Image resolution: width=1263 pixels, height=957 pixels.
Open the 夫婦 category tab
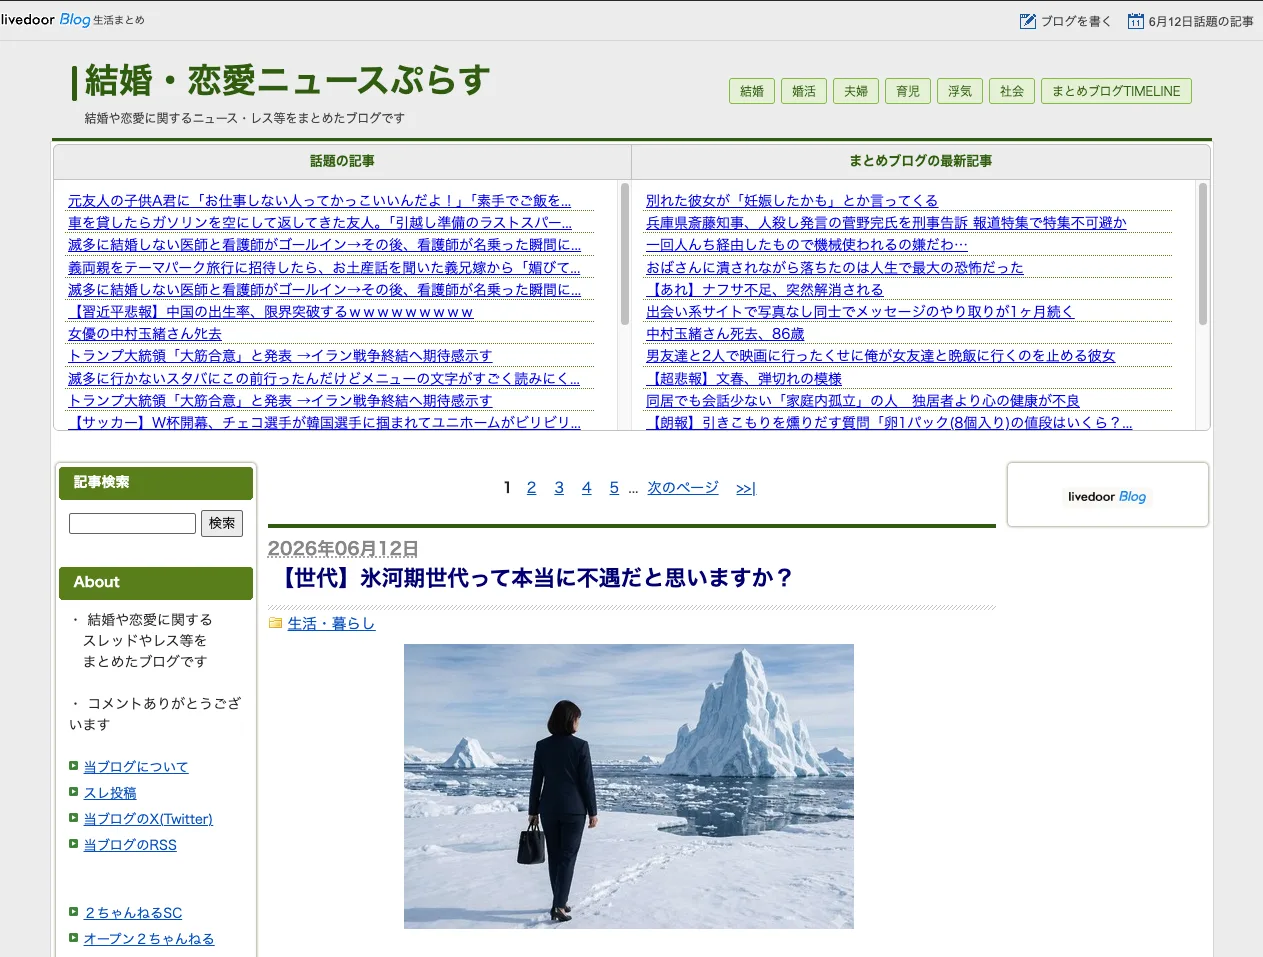(x=856, y=91)
